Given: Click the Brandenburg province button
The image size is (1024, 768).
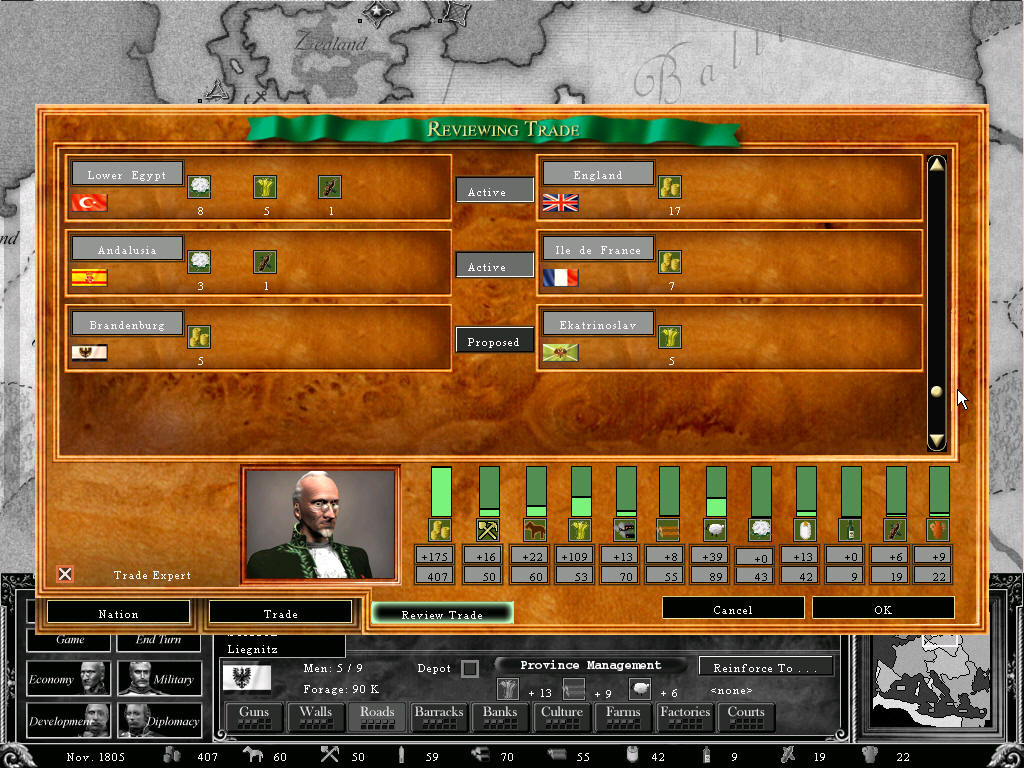Looking at the screenshot, I should [127, 324].
